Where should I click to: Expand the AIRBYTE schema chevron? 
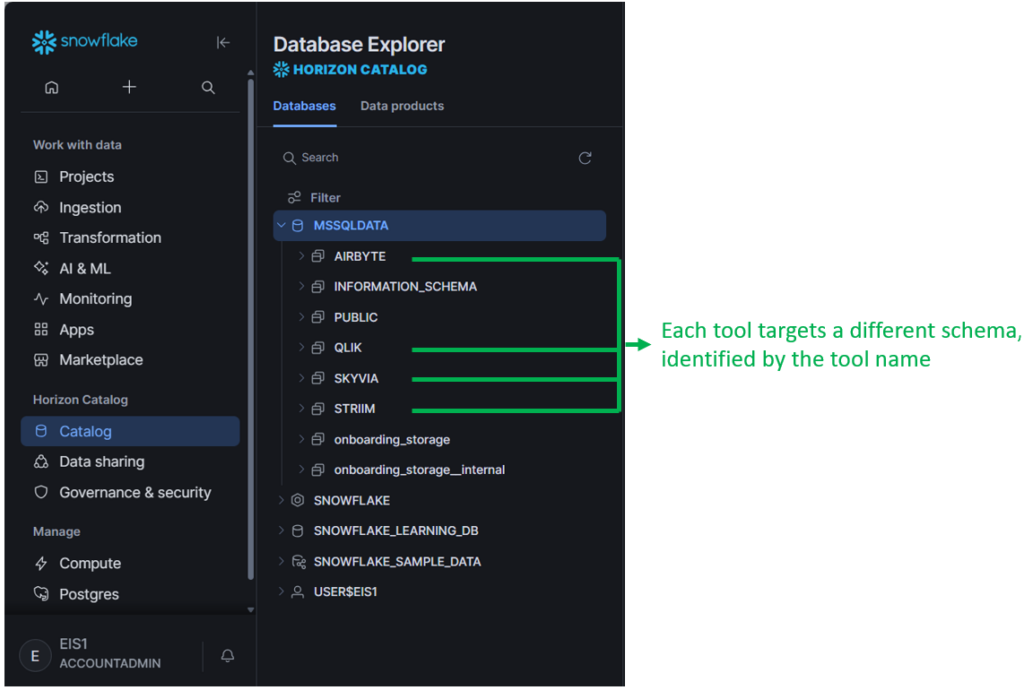point(301,256)
